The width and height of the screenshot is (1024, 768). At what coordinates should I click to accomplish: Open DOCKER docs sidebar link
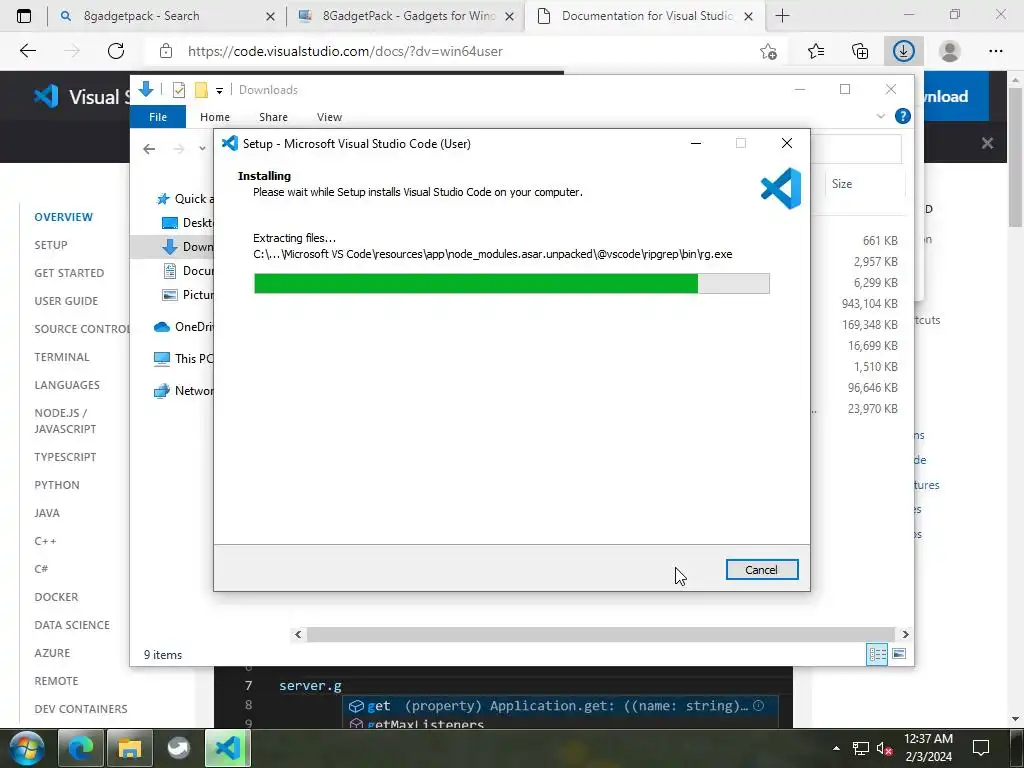click(x=56, y=597)
